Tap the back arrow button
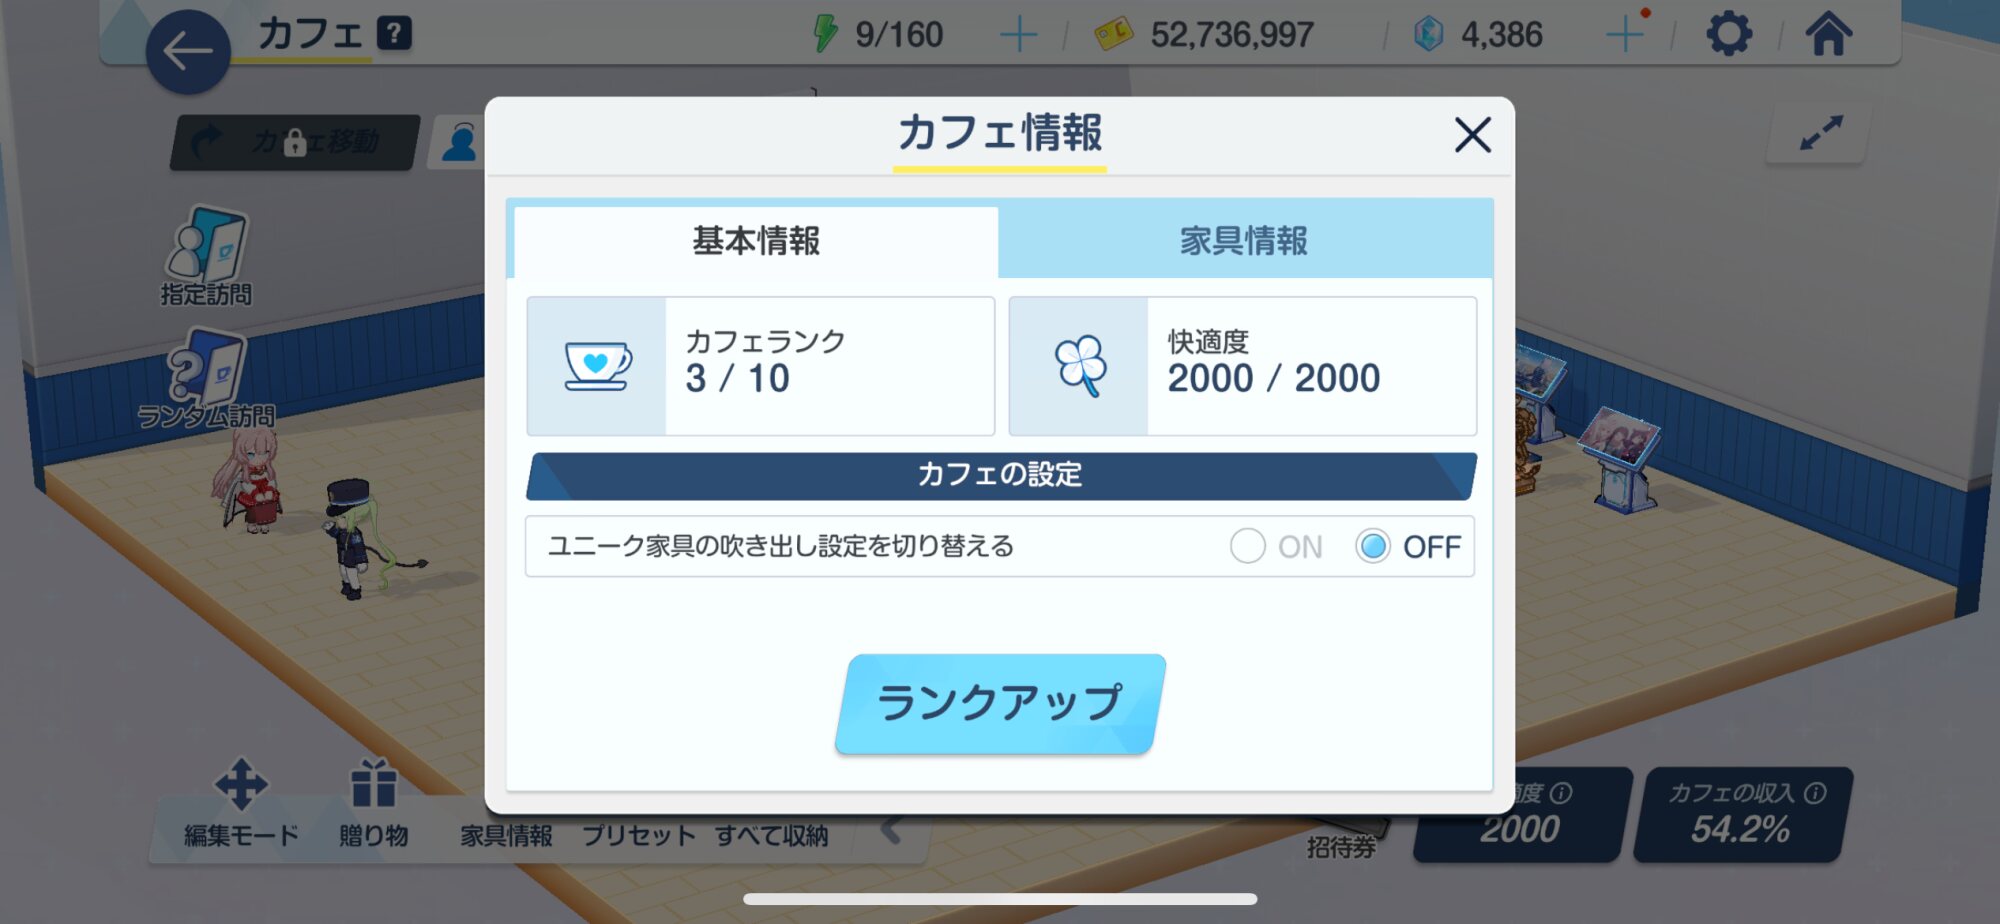 [188, 52]
